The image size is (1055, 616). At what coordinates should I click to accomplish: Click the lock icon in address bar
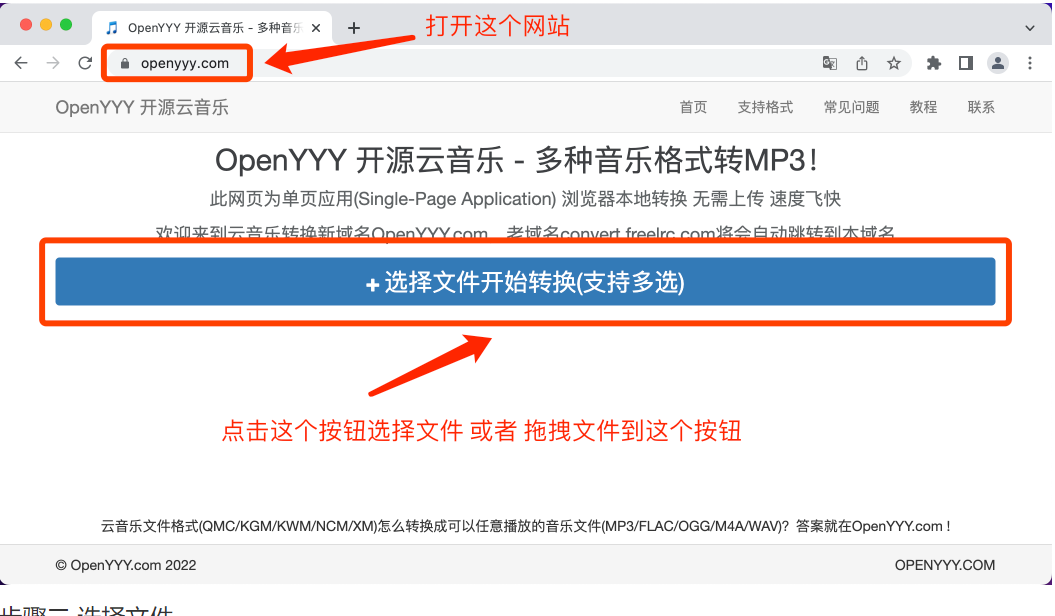pos(124,63)
